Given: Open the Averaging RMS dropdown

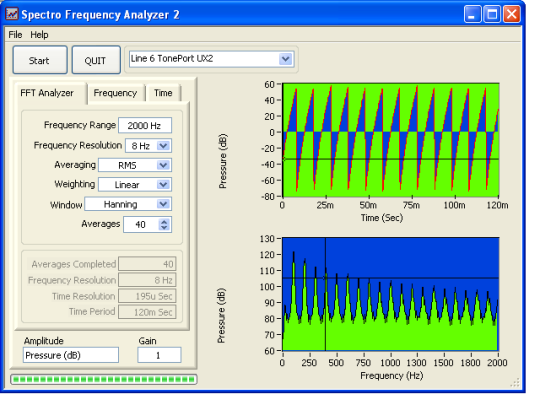Looking at the screenshot, I should tap(163, 165).
